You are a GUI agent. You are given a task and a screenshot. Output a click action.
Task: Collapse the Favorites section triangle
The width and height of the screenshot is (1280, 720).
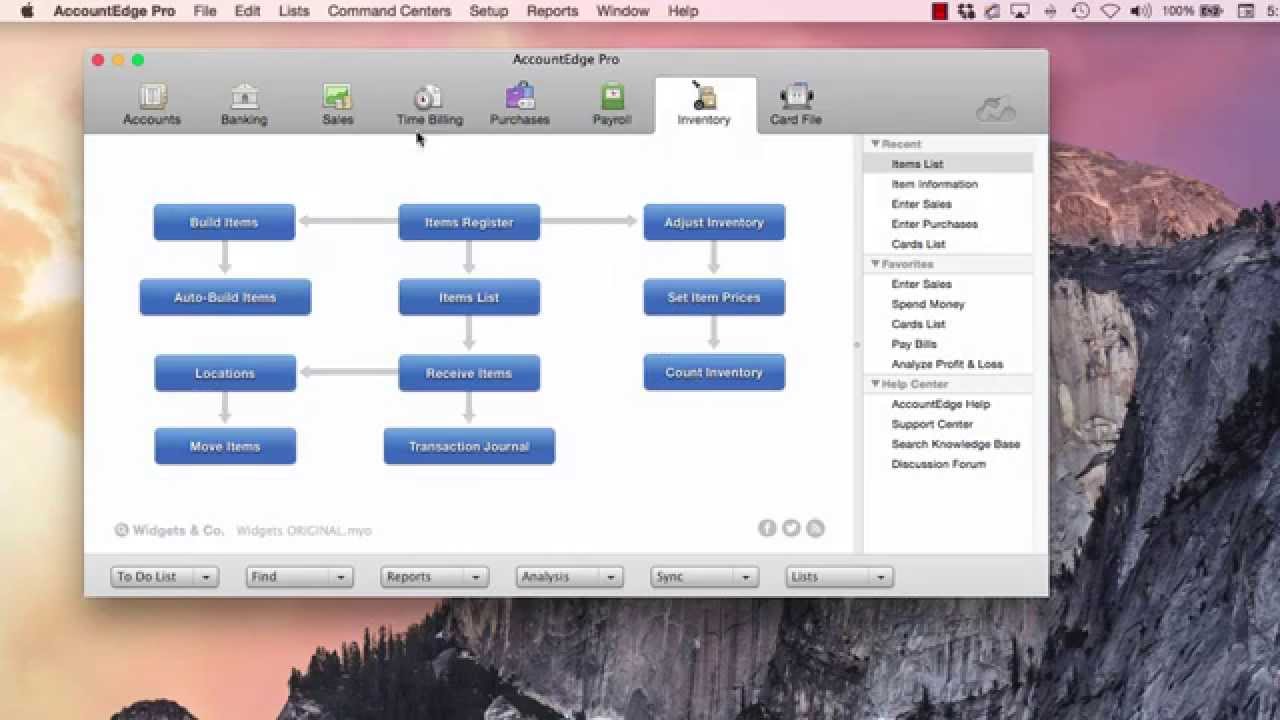(875, 264)
